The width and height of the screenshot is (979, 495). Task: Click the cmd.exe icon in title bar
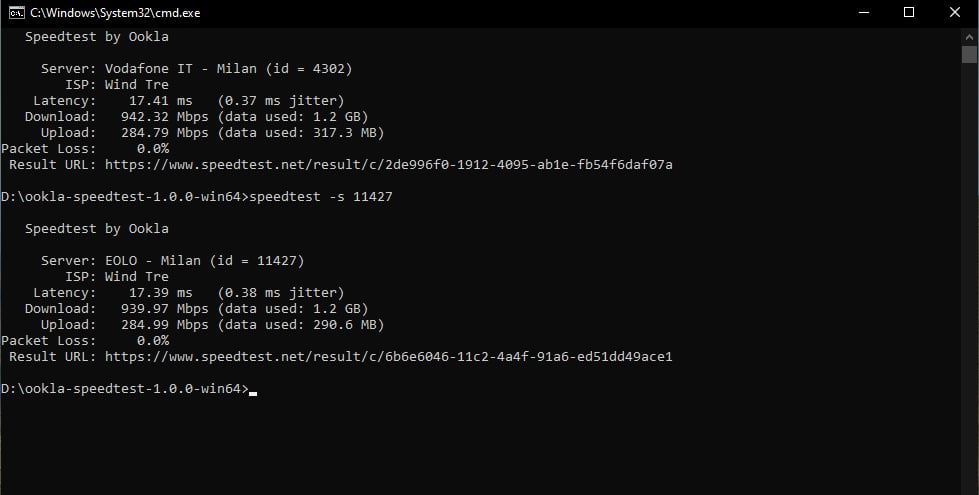17,12
